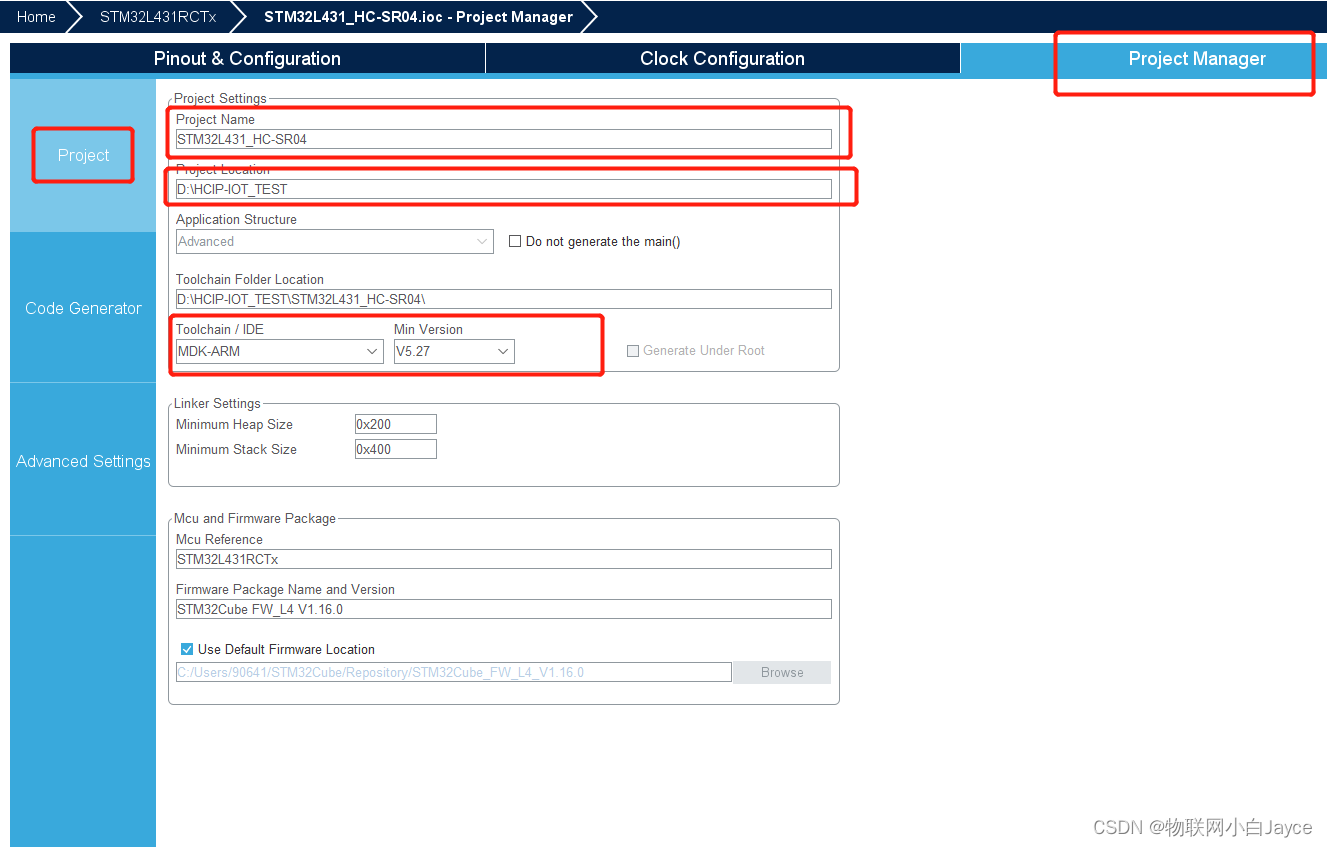Image resolution: width=1327 pixels, height=847 pixels.
Task: Switch to the Clock Configuration tab
Action: 722,59
